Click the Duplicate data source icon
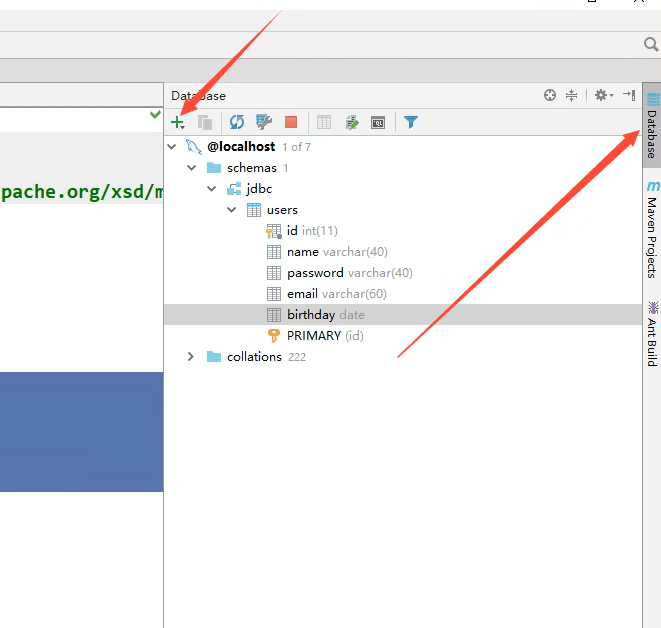661x628 pixels. [x=205, y=122]
